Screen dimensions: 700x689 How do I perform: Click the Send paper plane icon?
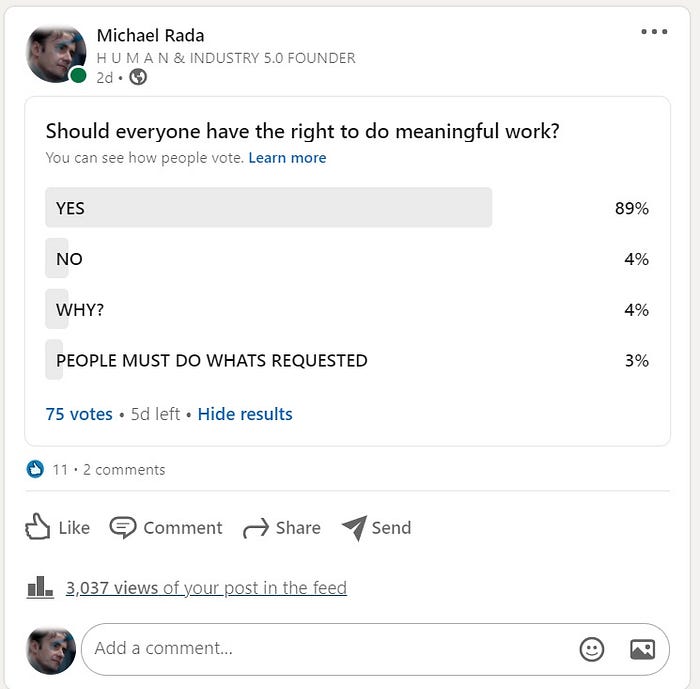(354, 528)
